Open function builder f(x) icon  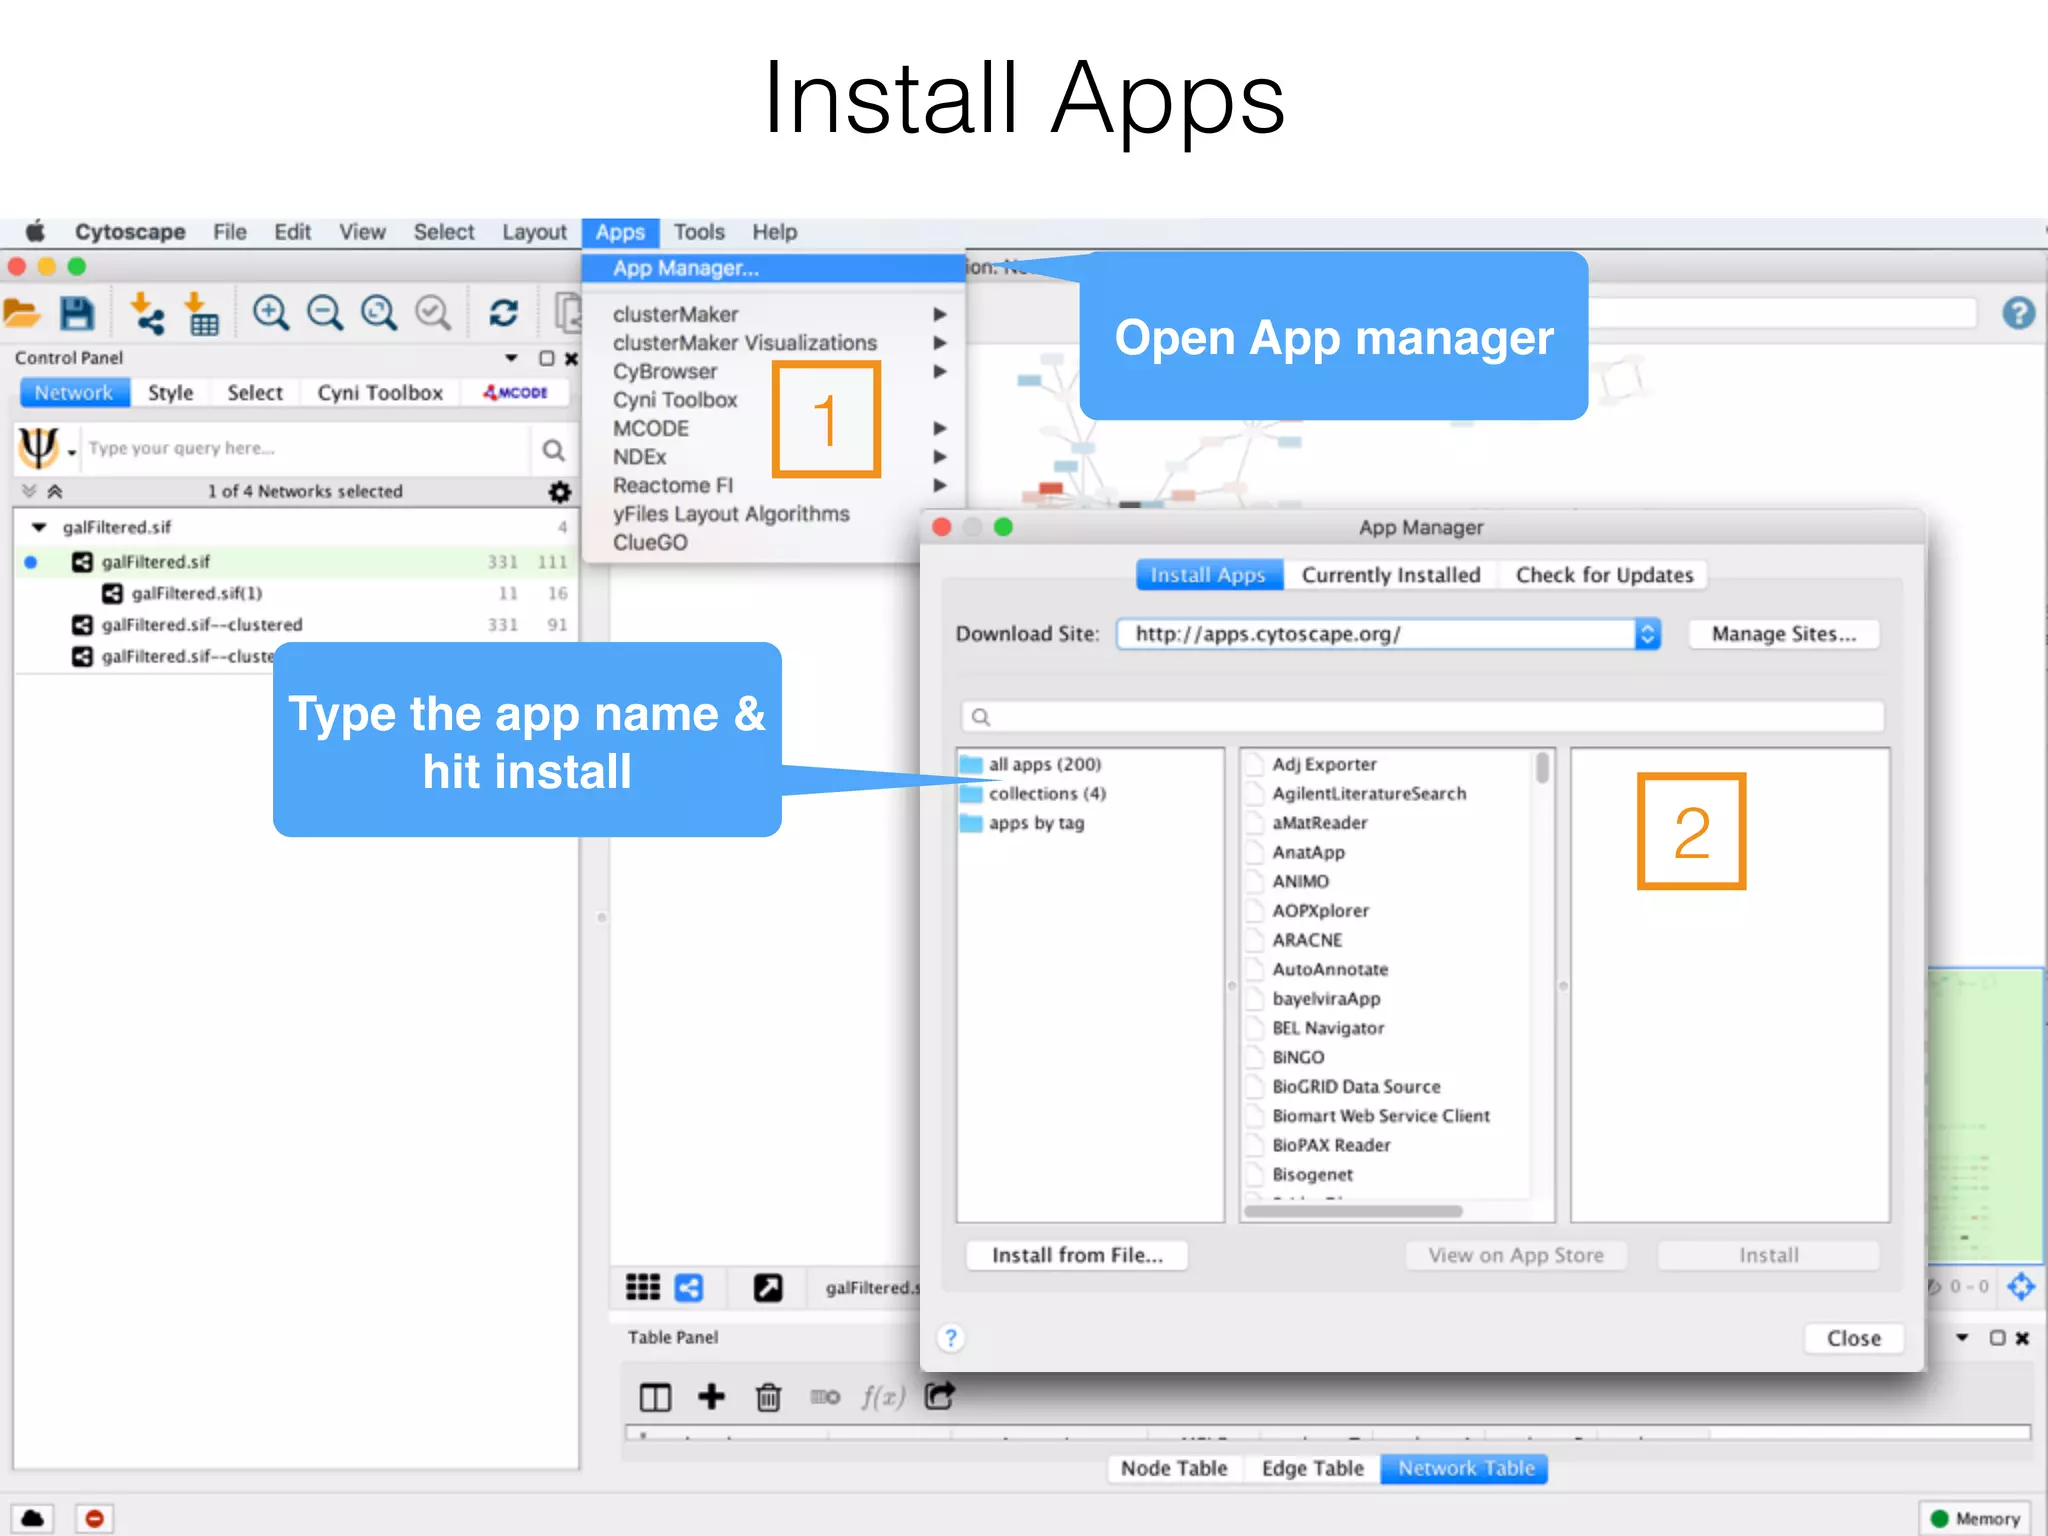(884, 1396)
